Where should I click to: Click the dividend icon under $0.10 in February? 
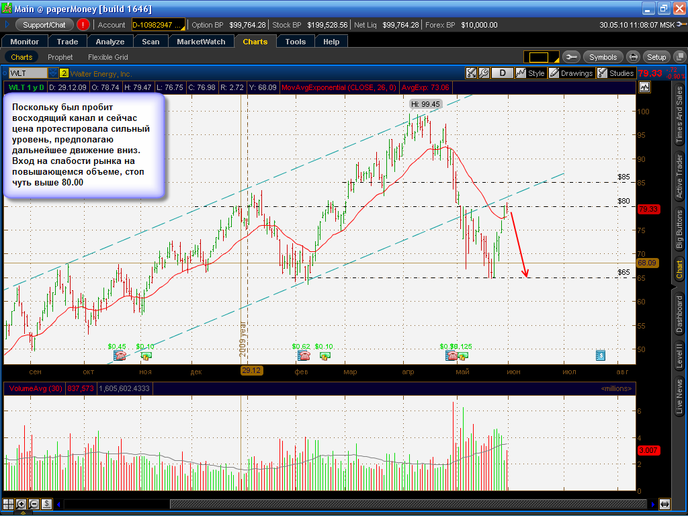click(325, 356)
